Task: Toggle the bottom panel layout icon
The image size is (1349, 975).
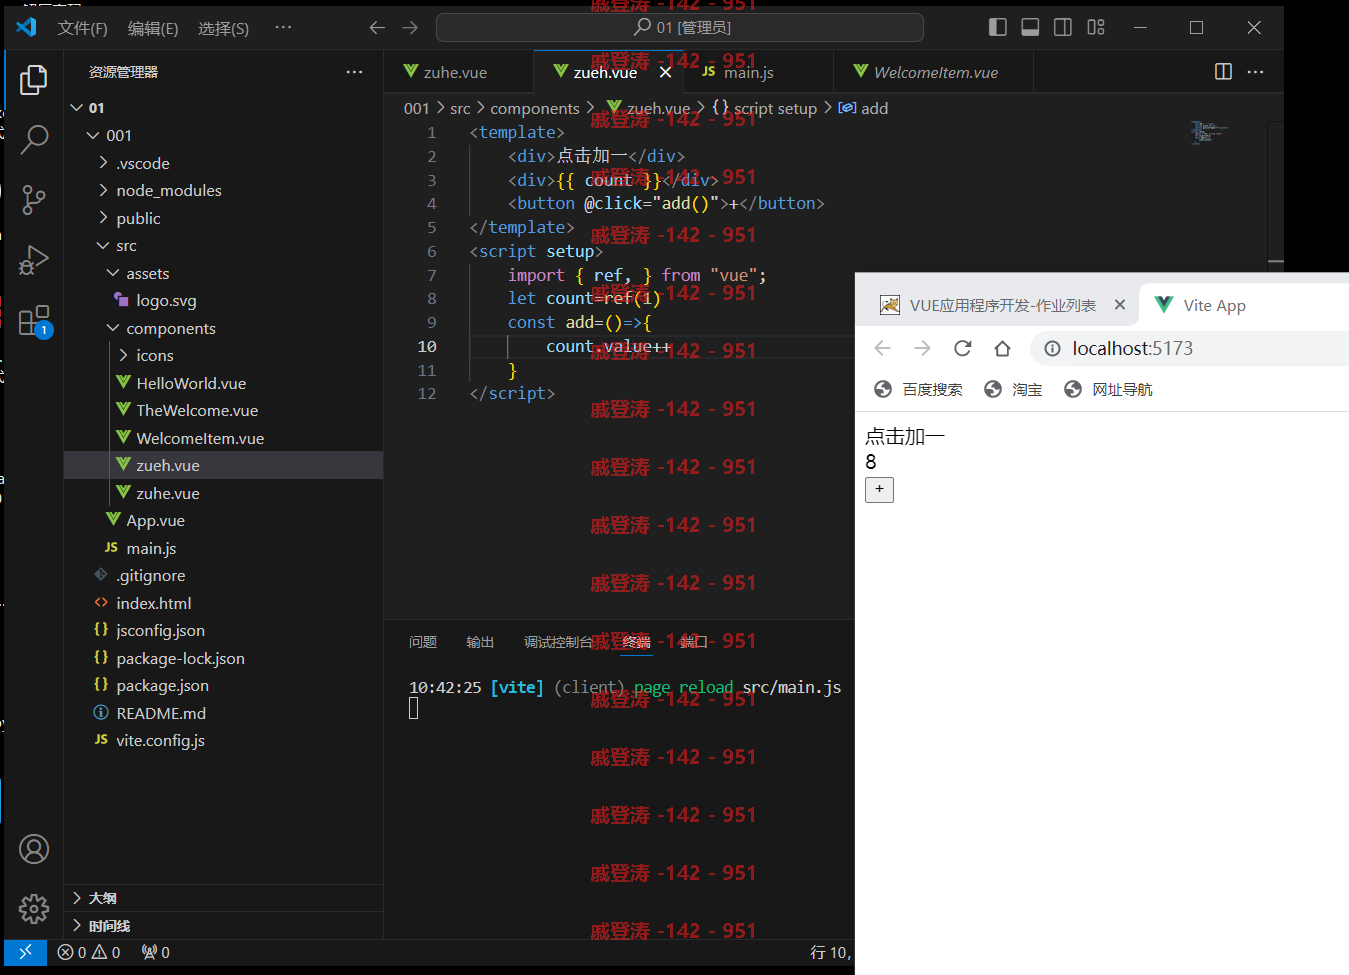Action: 1030,27
